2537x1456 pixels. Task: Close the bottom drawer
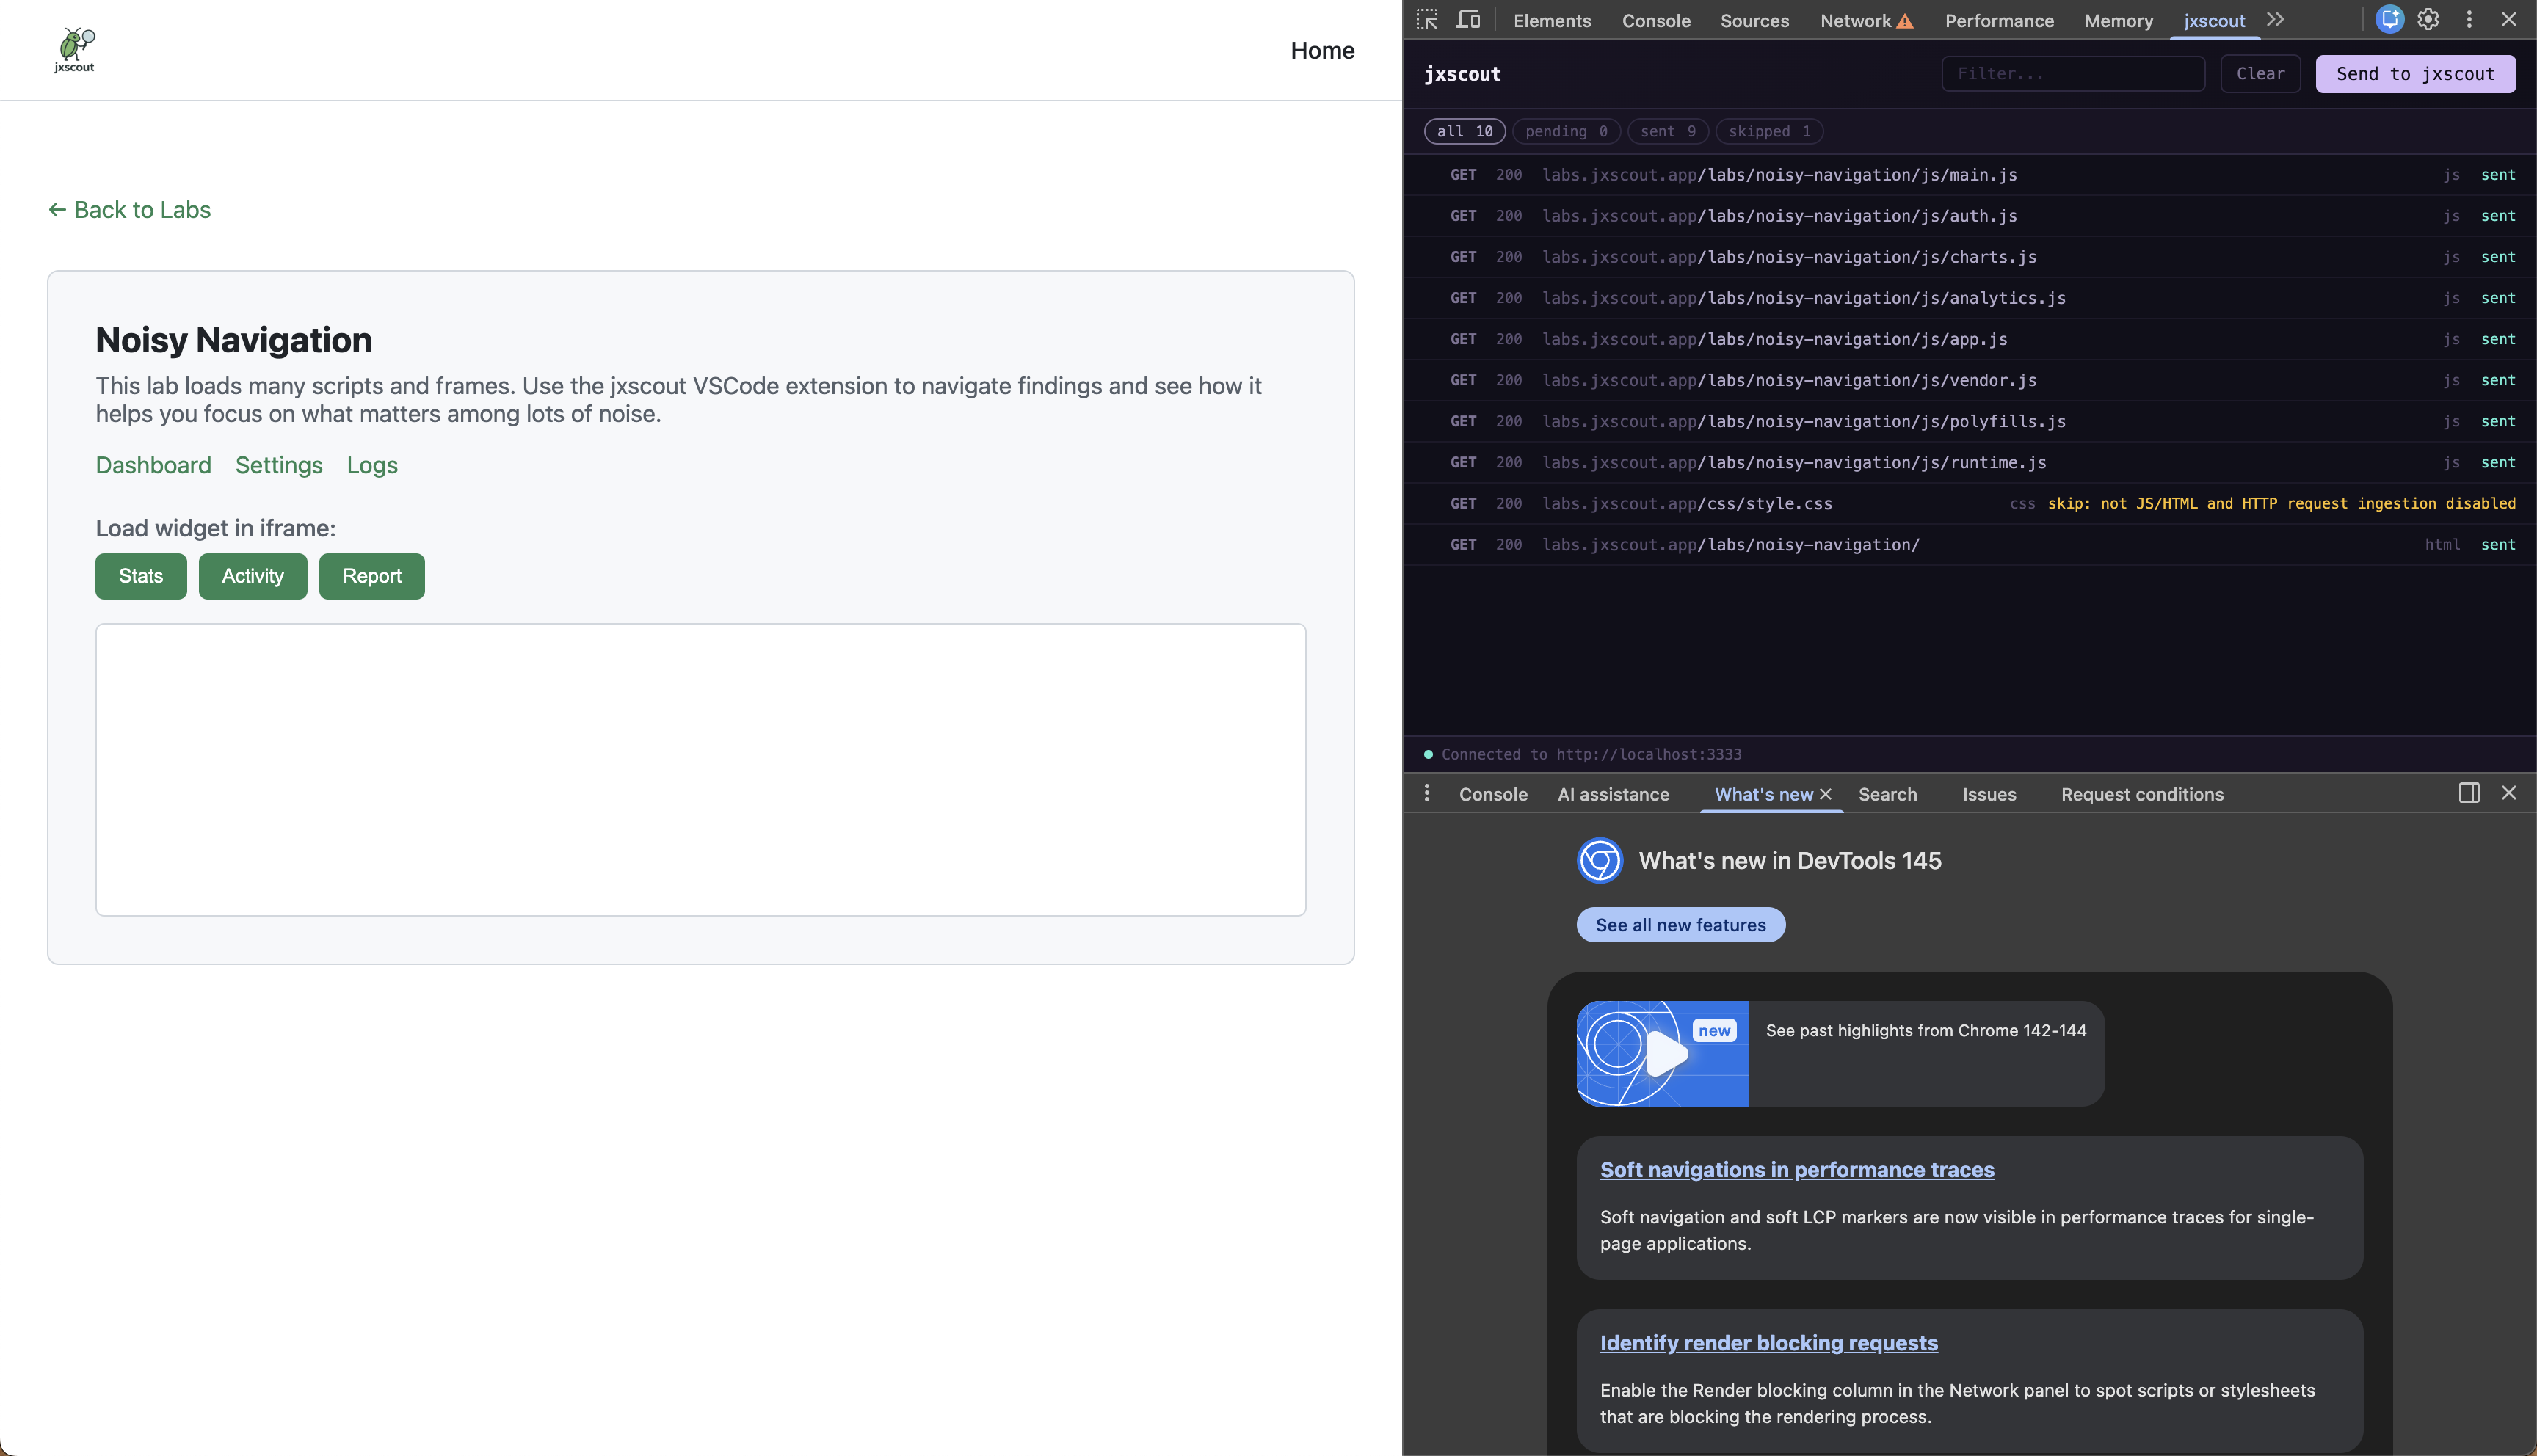2509,793
